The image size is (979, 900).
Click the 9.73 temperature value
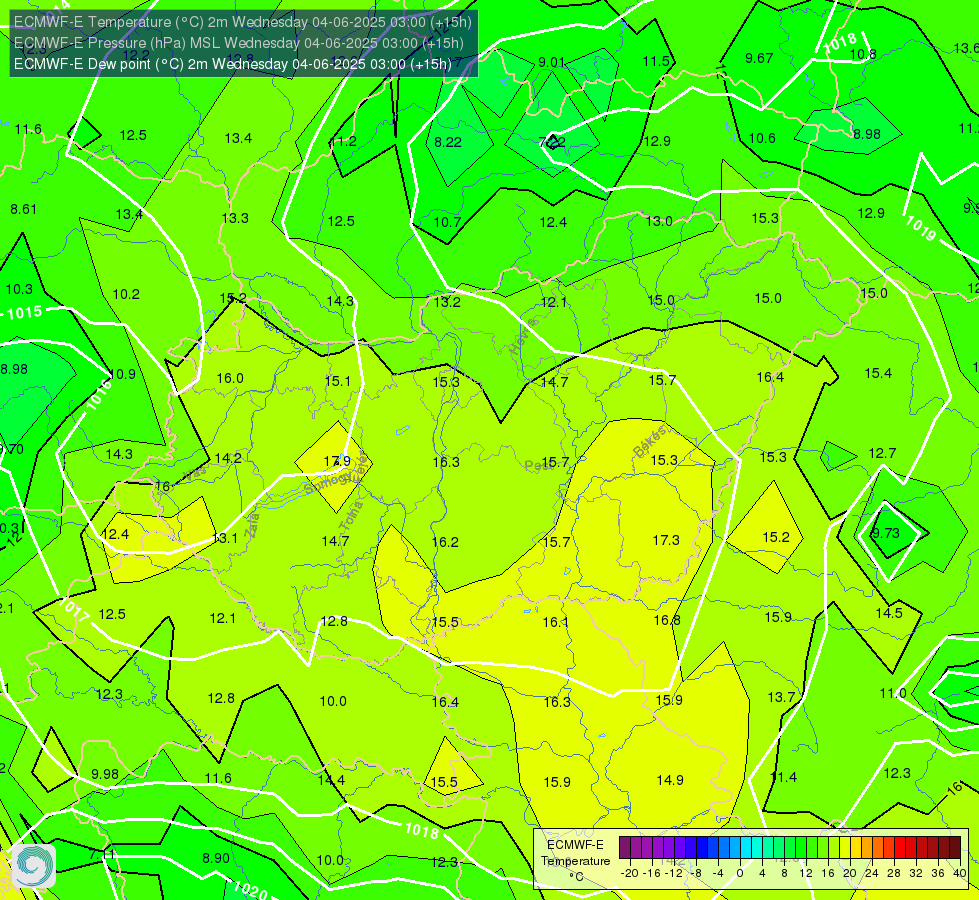click(x=885, y=533)
